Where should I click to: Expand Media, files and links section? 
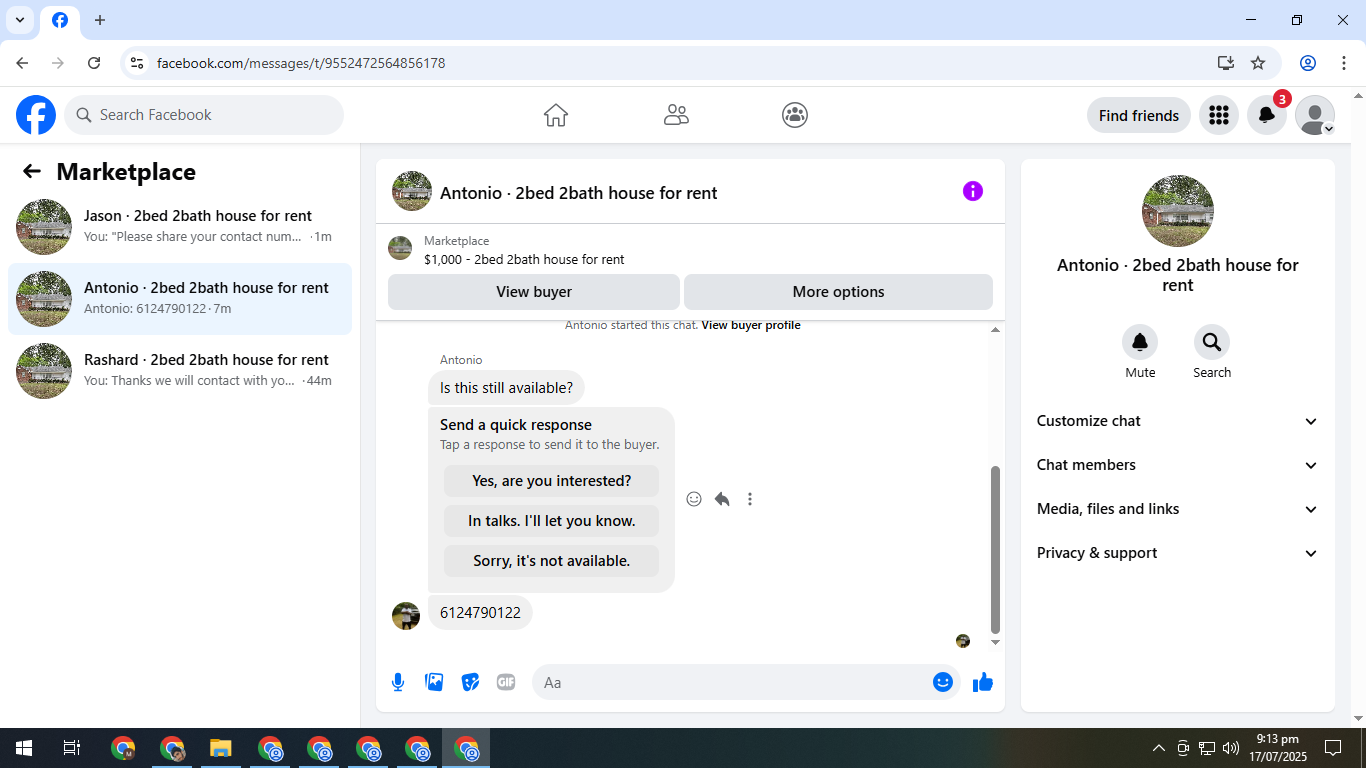tap(1178, 509)
